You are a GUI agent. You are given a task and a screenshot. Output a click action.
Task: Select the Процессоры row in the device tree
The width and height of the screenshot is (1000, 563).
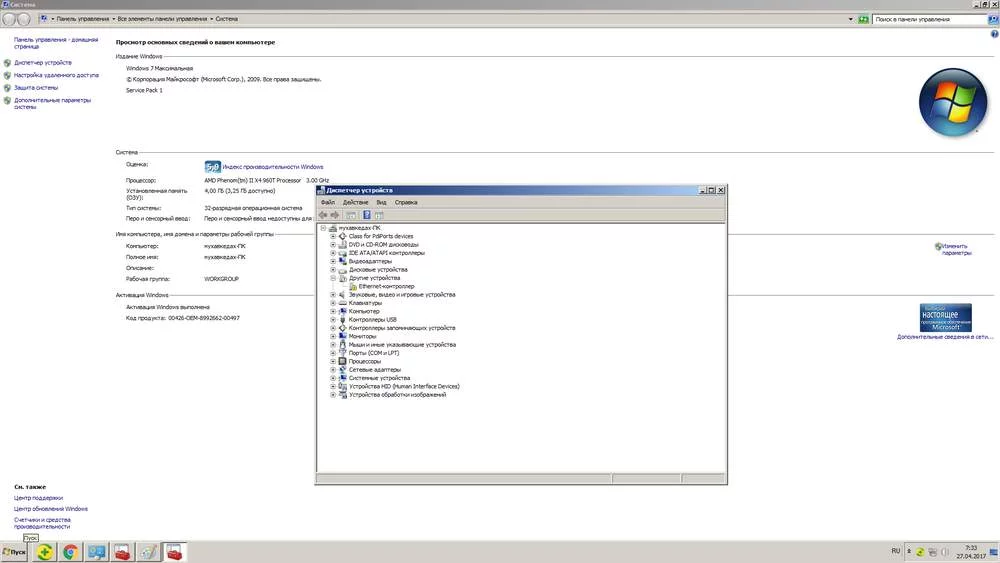(x=364, y=361)
